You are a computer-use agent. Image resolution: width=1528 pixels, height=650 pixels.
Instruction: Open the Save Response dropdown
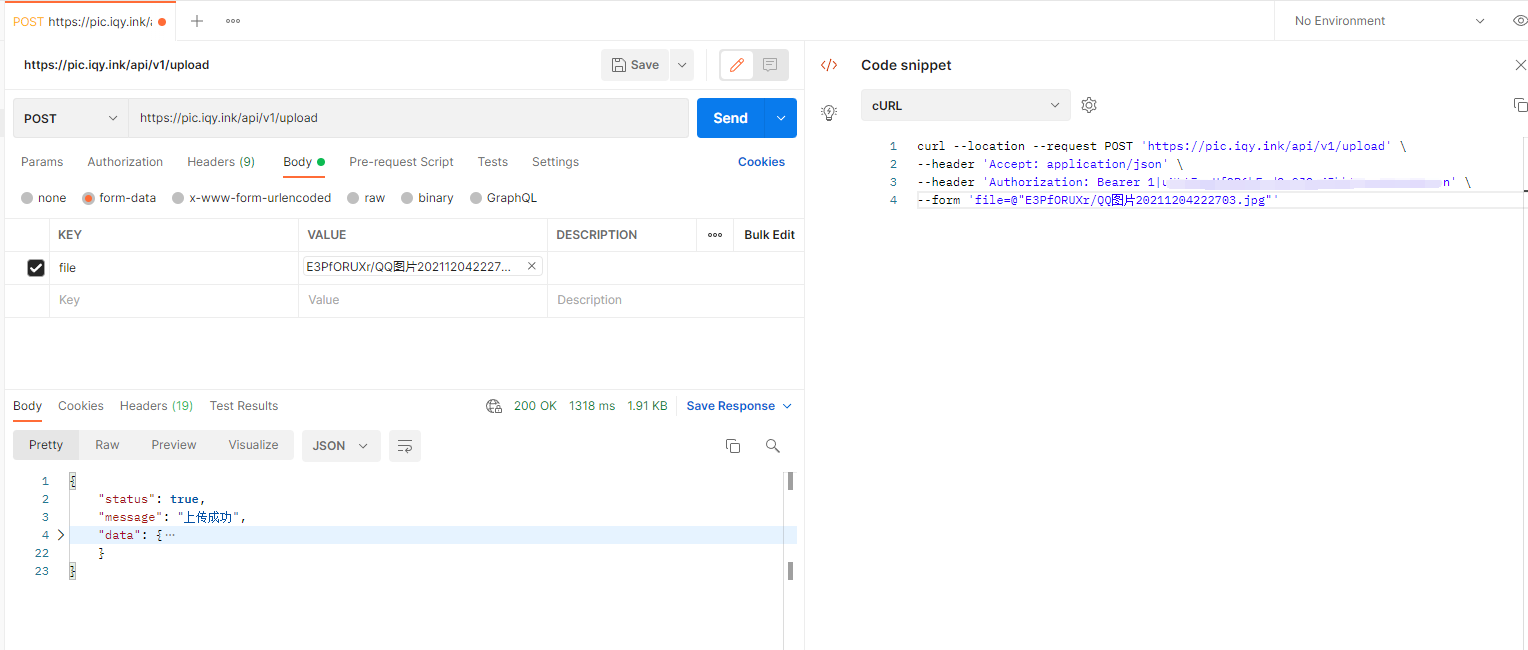pos(739,406)
